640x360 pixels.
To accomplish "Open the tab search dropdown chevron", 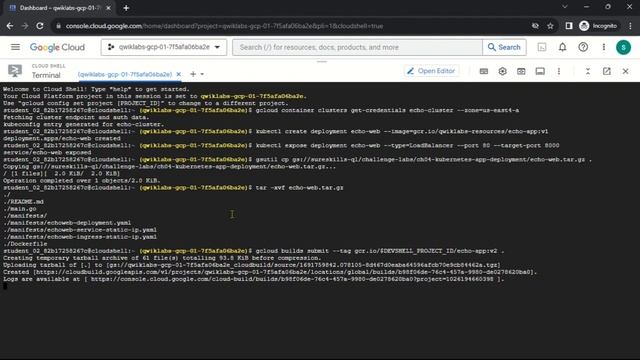I will [x=564, y=7].
